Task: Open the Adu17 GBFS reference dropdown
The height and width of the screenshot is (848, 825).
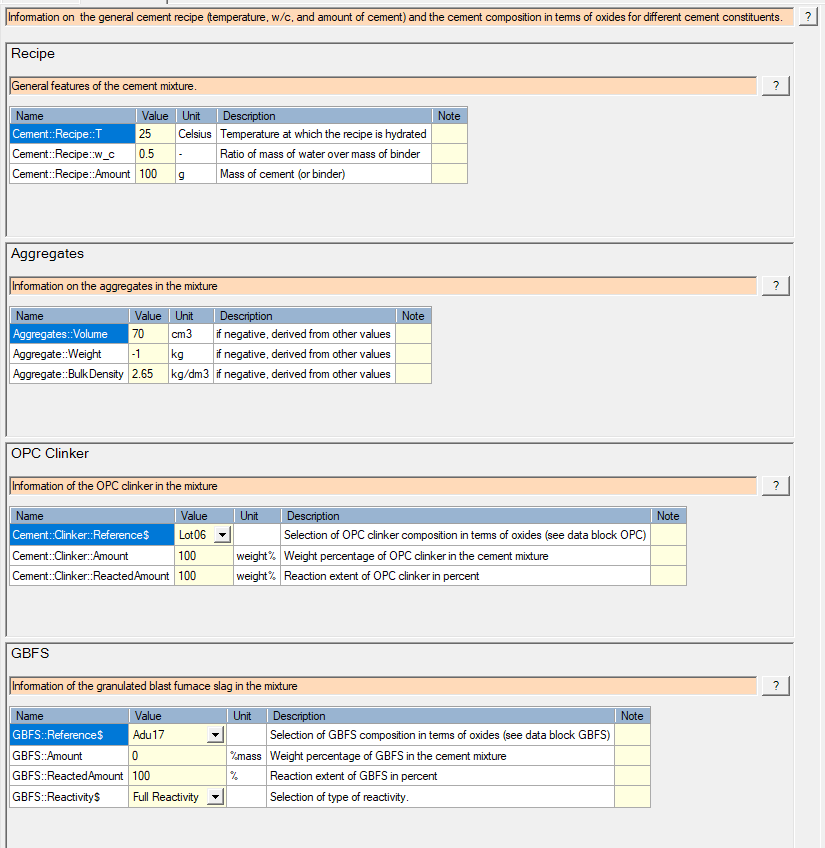Action: tap(215, 736)
